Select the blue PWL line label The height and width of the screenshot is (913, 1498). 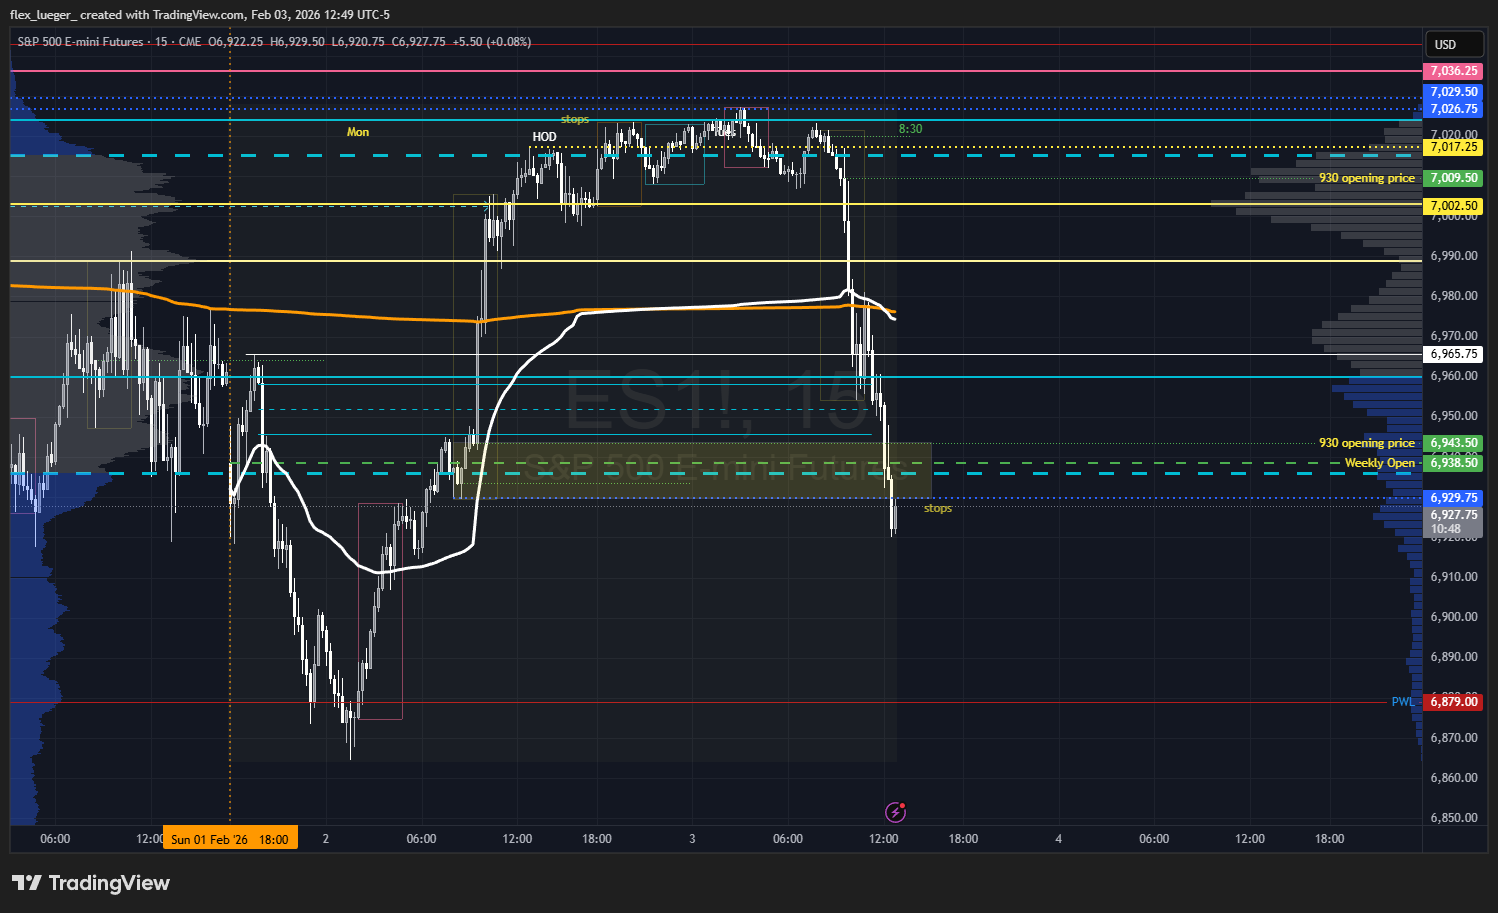click(x=1402, y=702)
